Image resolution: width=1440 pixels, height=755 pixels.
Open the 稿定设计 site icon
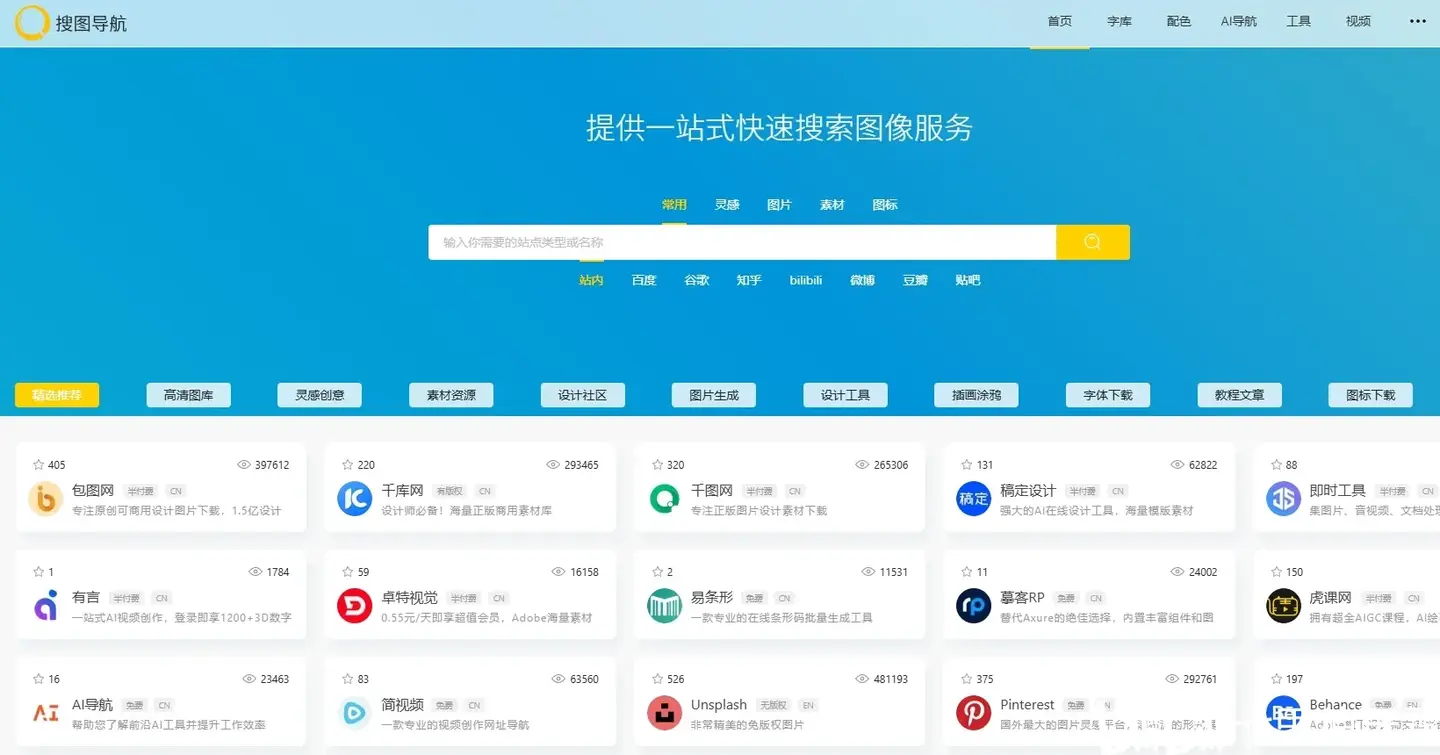pyautogui.click(x=974, y=499)
